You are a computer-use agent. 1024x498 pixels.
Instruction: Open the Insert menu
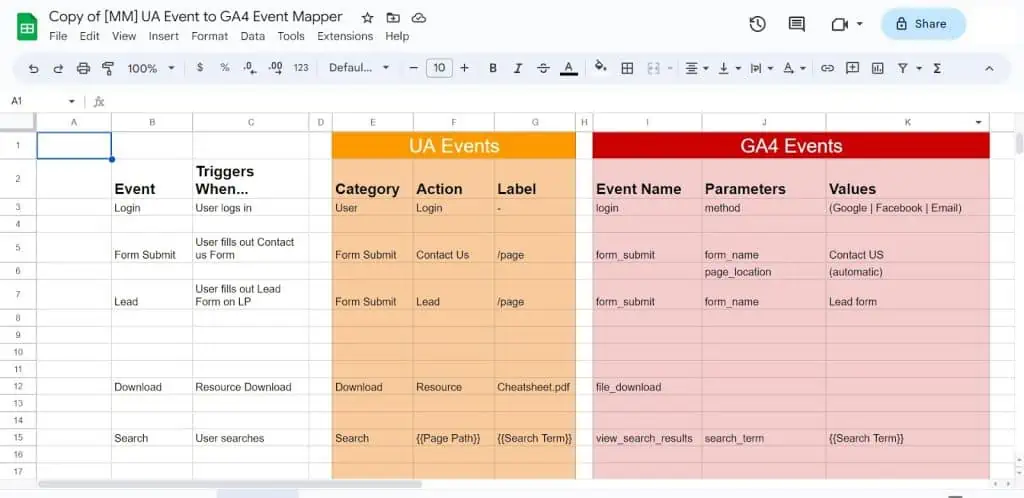pyautogui.click(x=163, y=37)
